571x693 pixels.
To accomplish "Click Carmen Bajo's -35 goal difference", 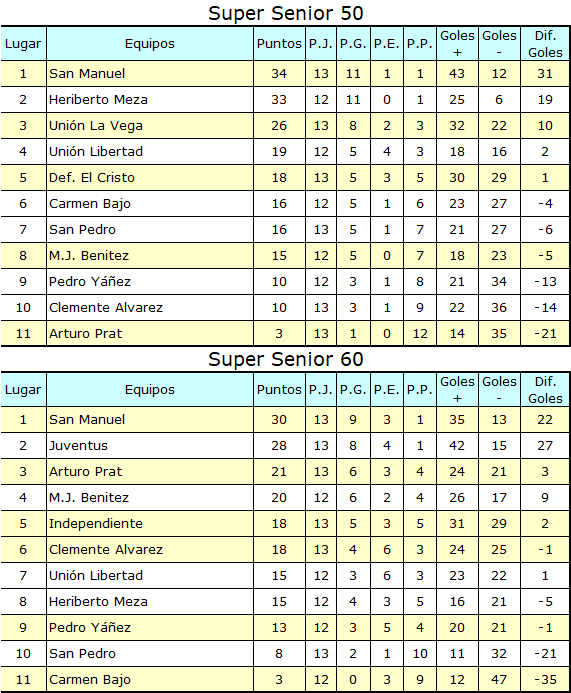I will click(545, 680).
